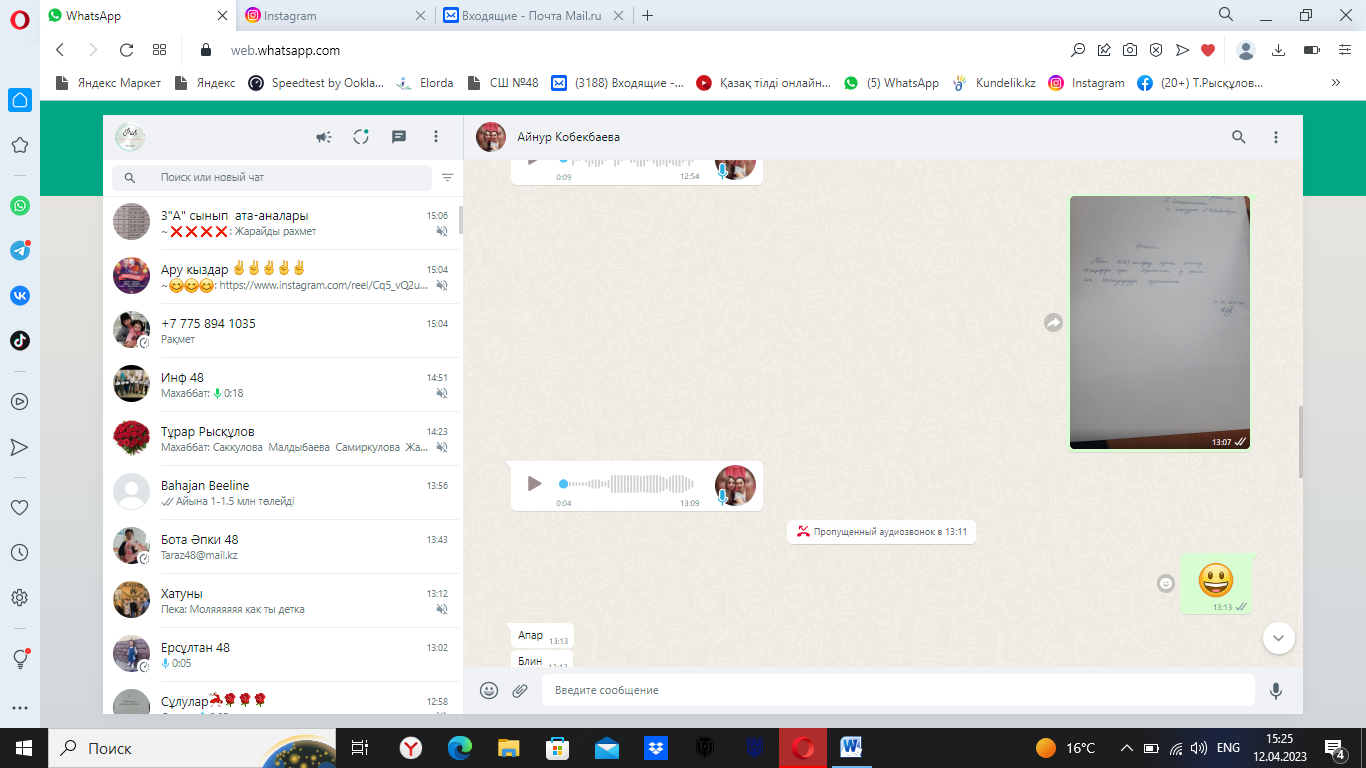Viewport: 1366px width, 768px height.
Task: Open the Opera speed dial grid
Action: (159, 50)
